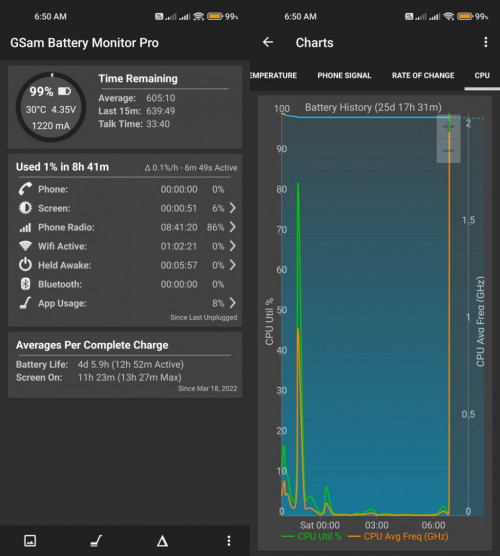This screenshot has height=556, width=500.
Task: Expand Wifi Active details chevron
Action: point(233,246)
